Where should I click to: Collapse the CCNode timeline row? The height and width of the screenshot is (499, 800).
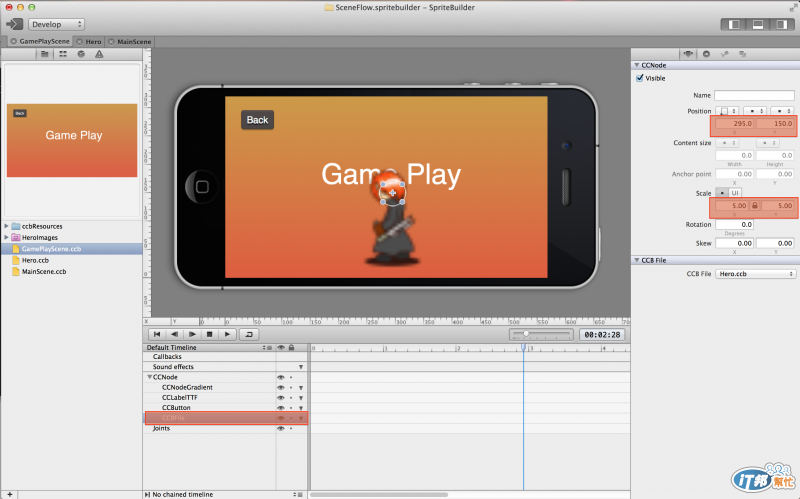pos(149,377)
